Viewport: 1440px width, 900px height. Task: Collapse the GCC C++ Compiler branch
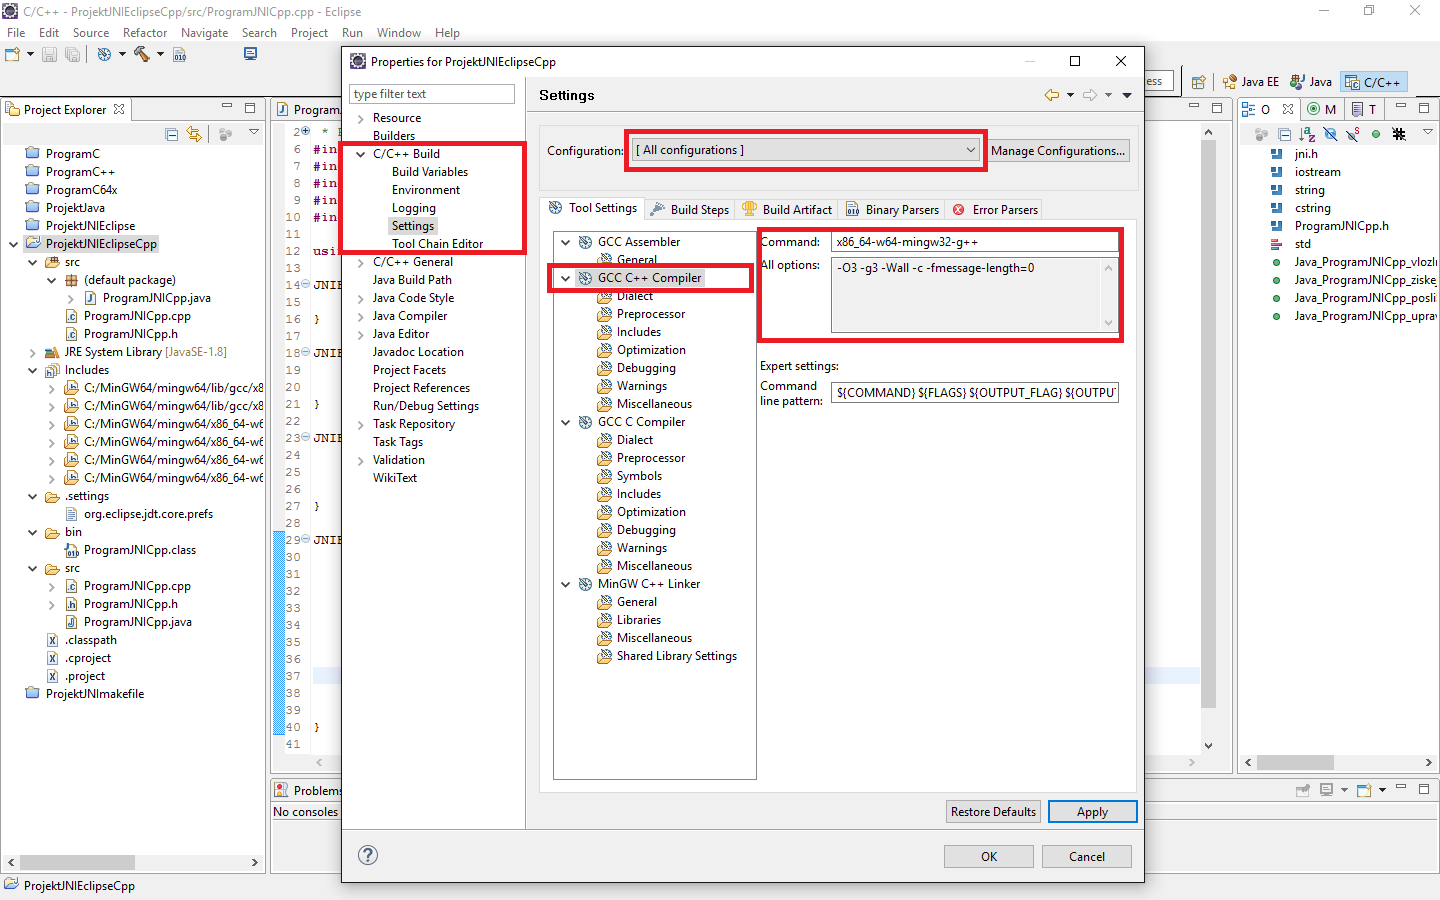[x=566, y=277]
